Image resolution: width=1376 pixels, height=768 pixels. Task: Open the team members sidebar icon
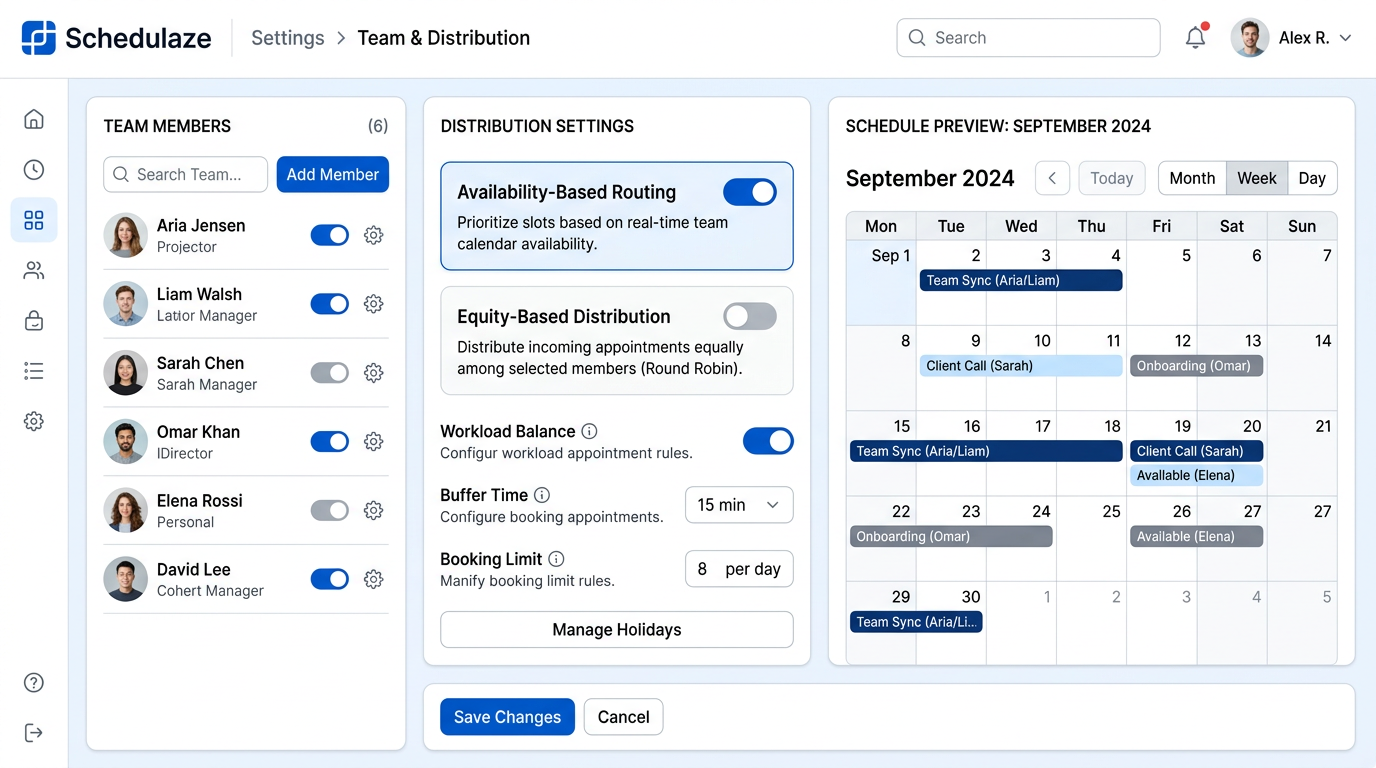coord(34,270)
